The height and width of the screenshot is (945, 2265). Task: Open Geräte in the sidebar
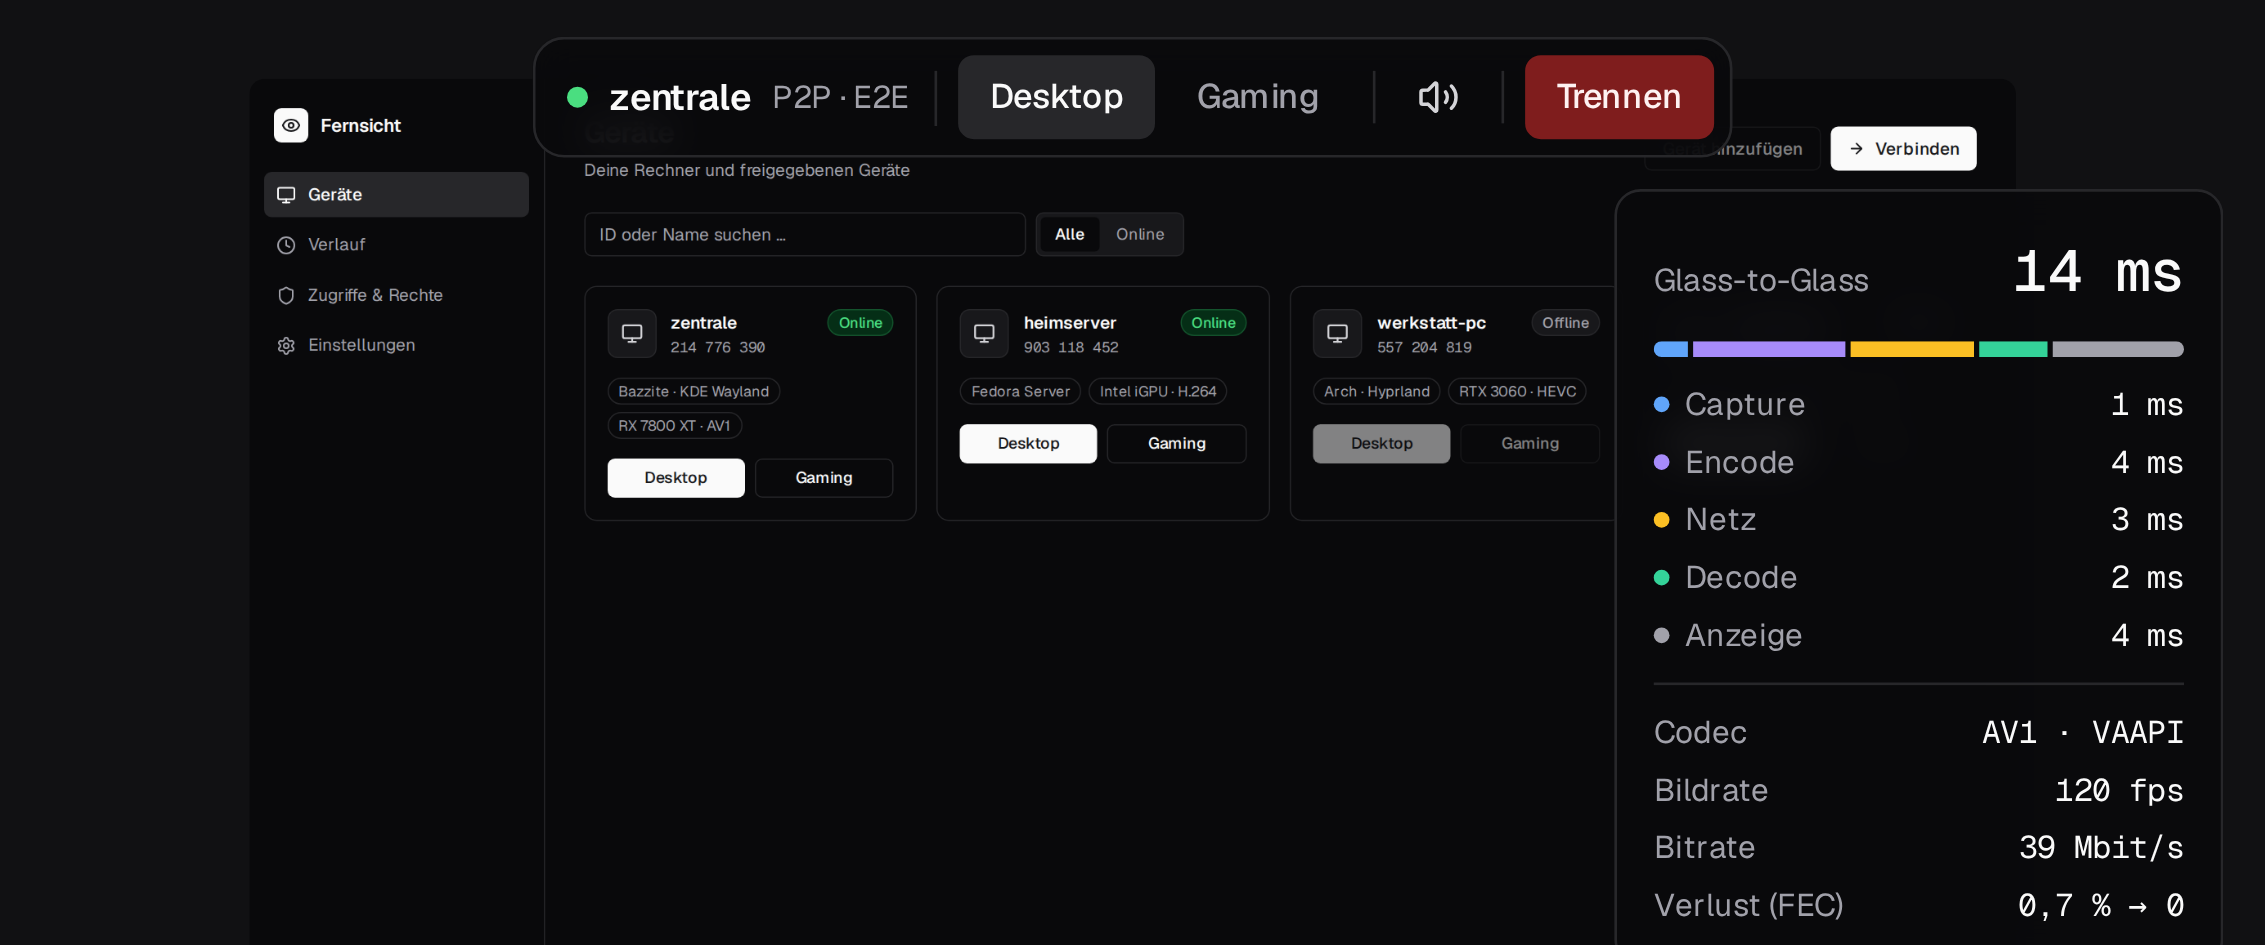coord(396,194)
